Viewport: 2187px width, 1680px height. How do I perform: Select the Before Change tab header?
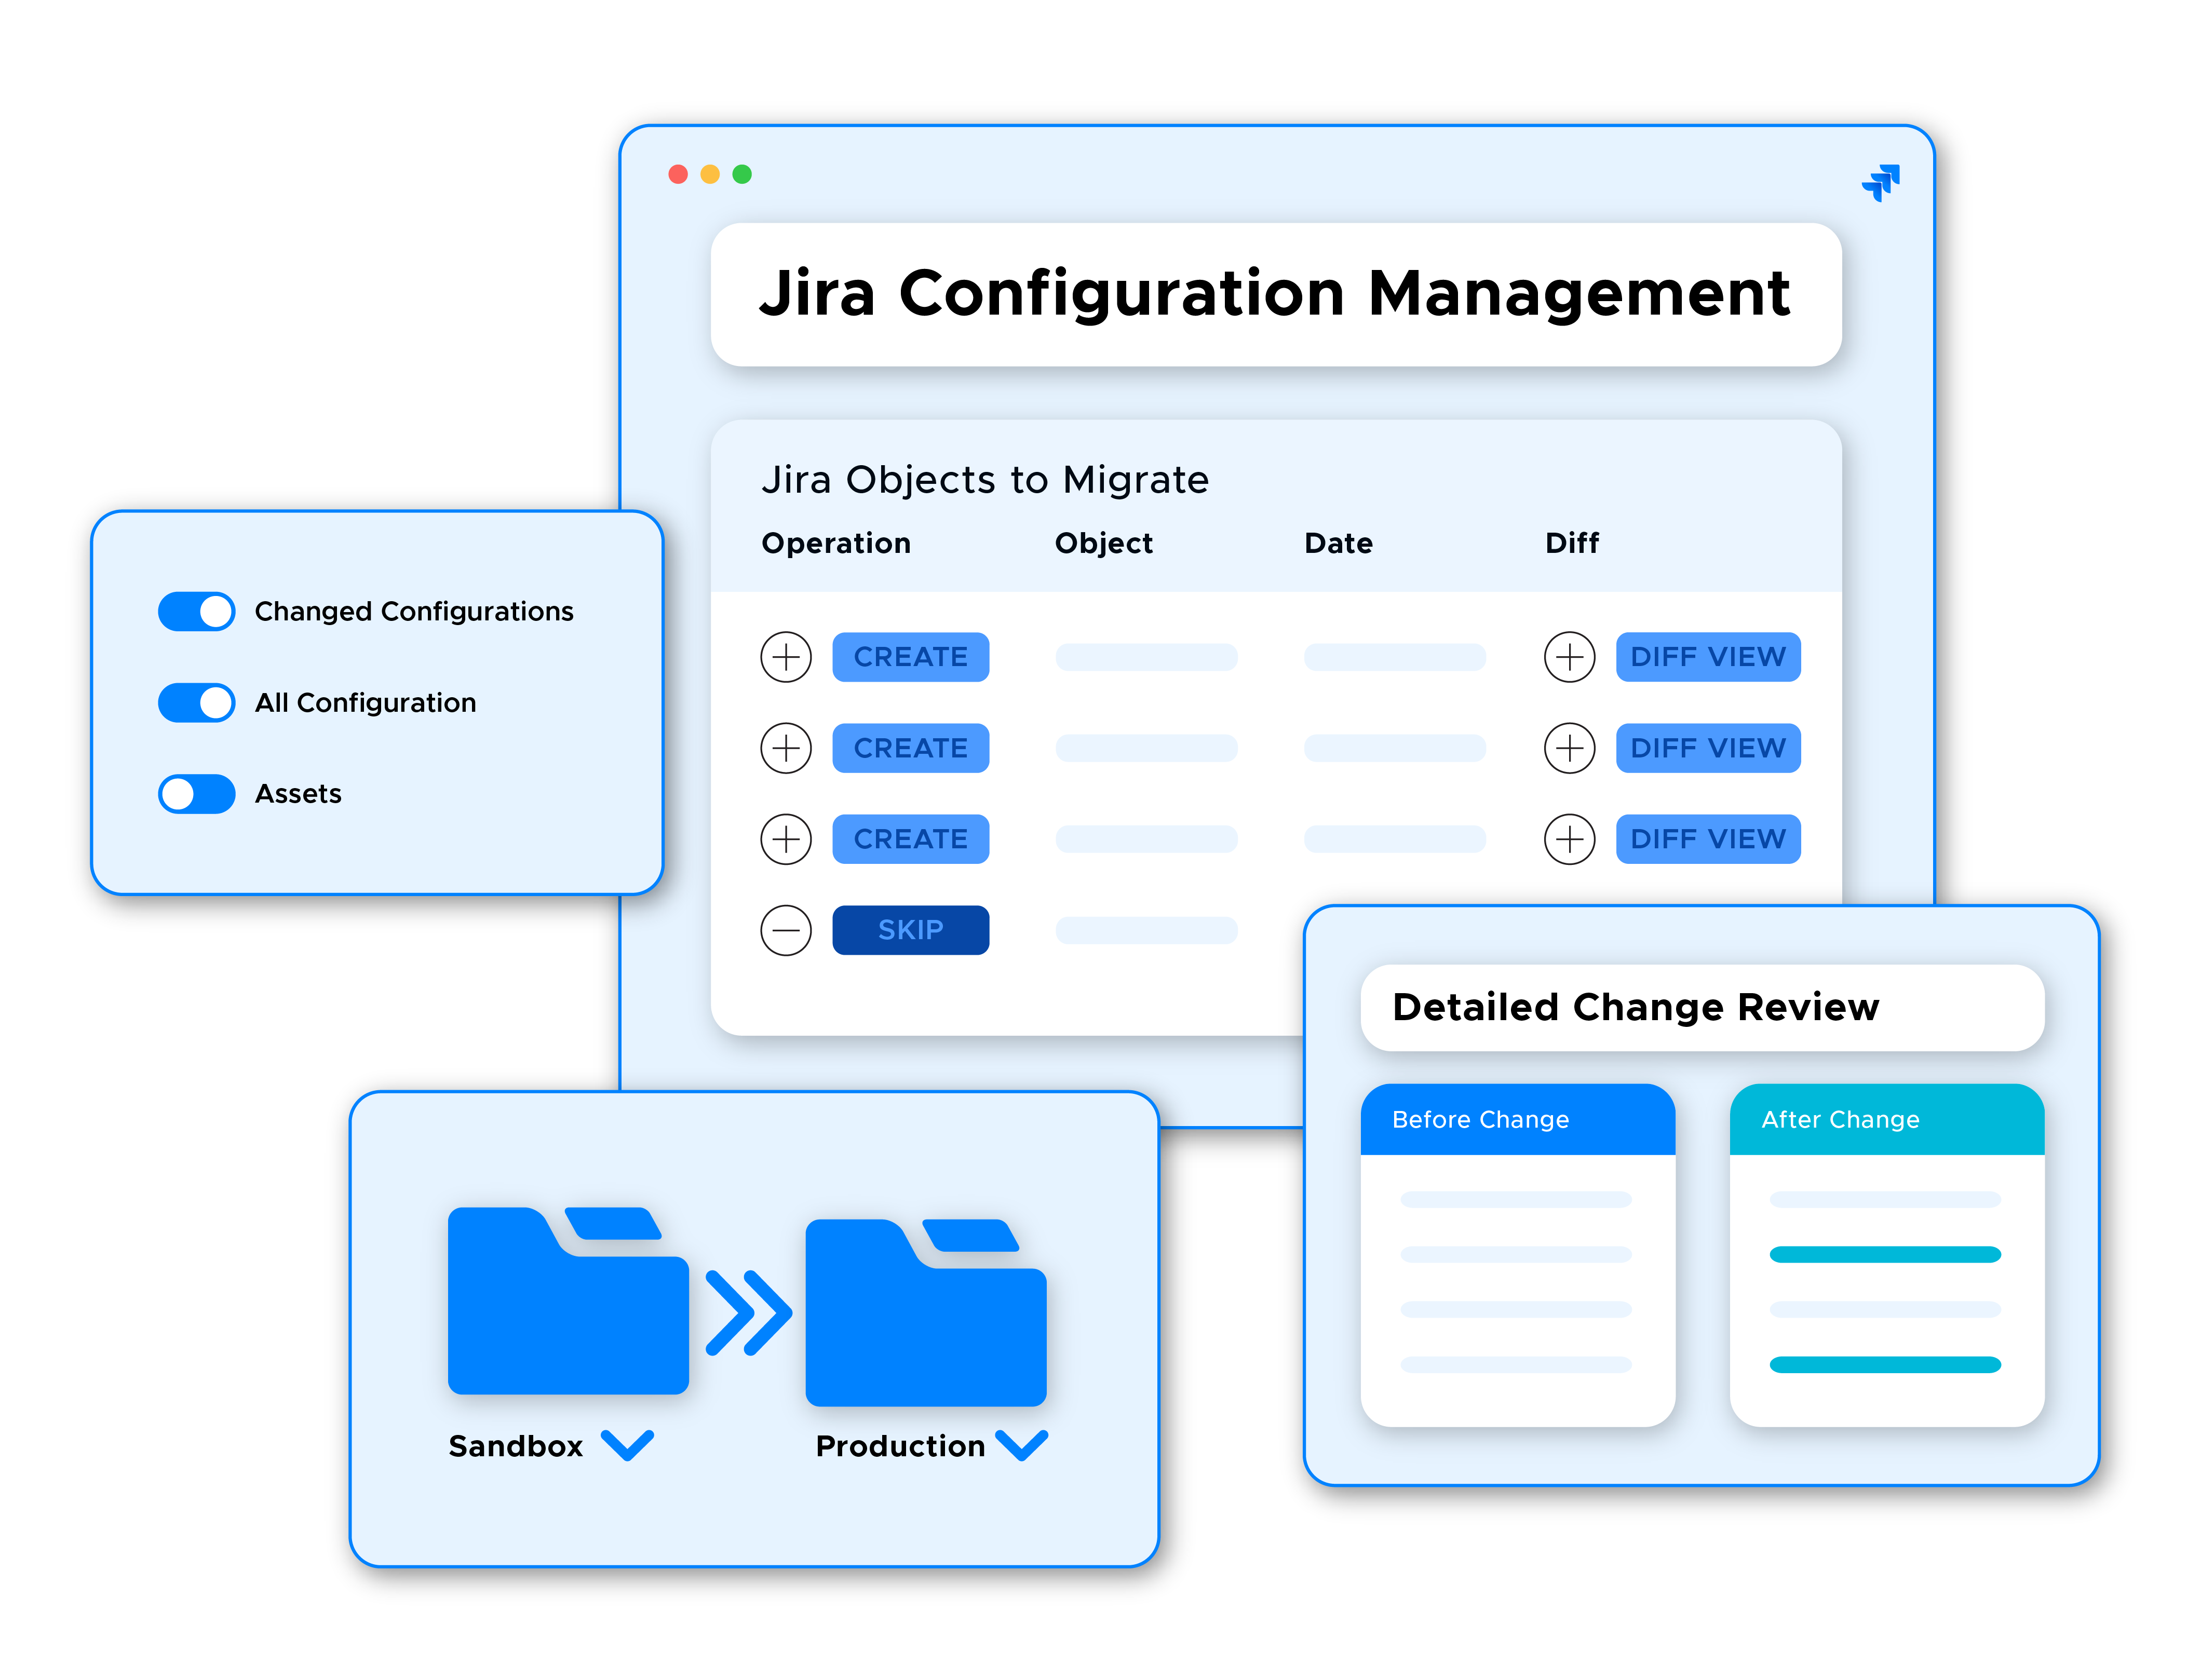tap(1516, 1119)
